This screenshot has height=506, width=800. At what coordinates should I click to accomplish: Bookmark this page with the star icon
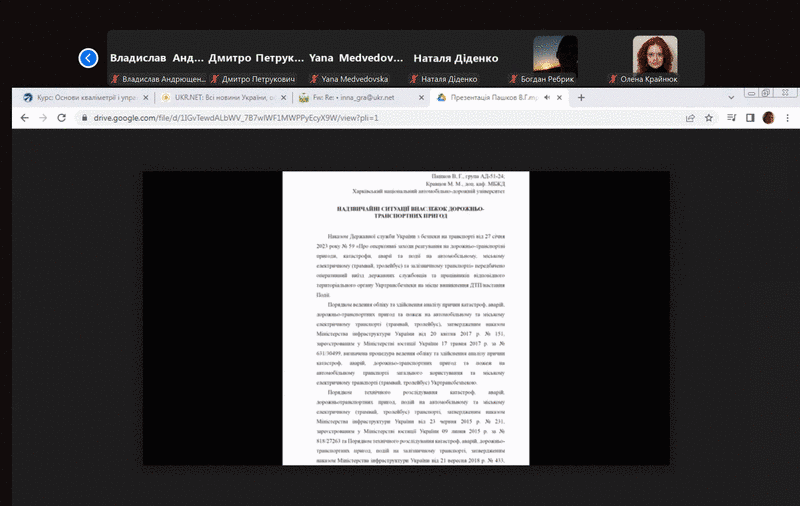(x=708, y=117)
